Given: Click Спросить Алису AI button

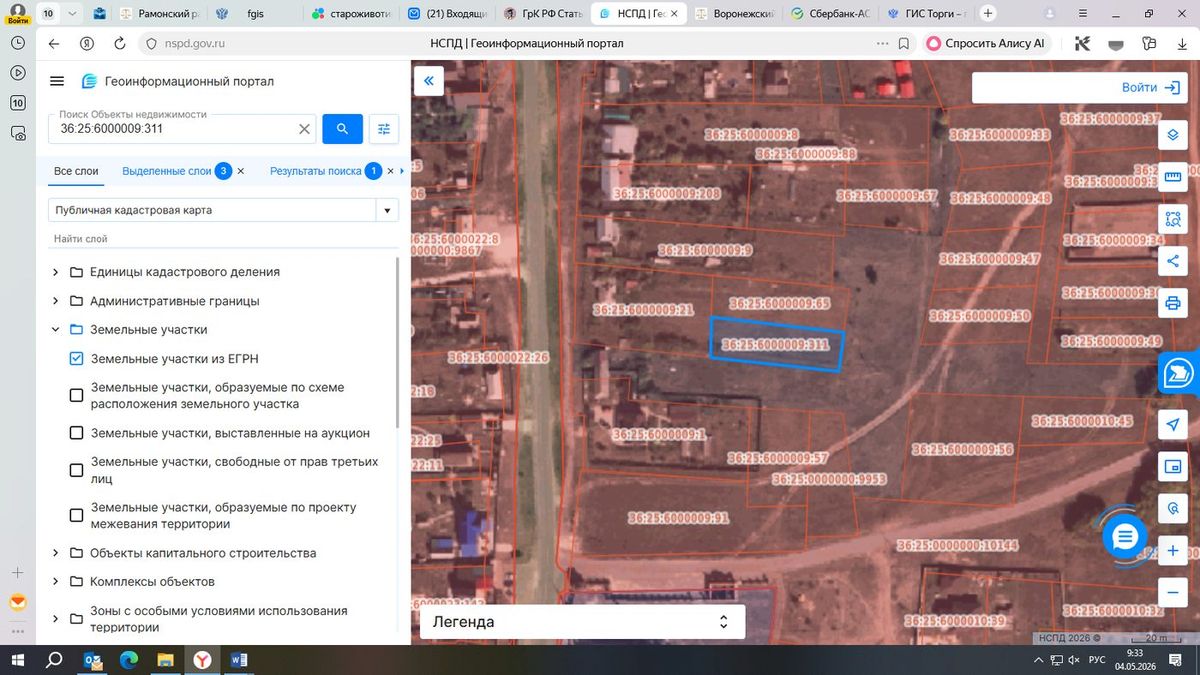Looking at the screenshot, I should 986,44.
